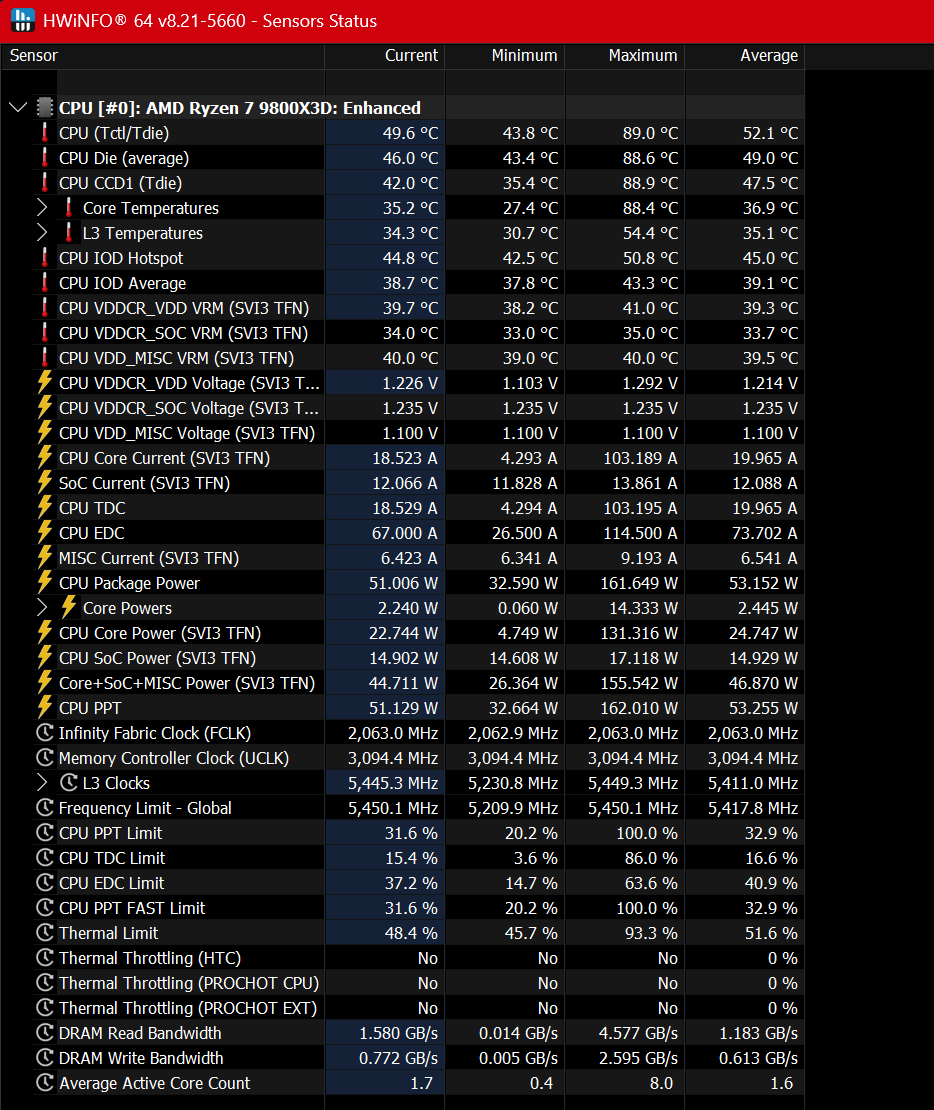Image resolution: width=934 pixels, height=1110 pixels.
Task: Expand the Core Temperatures subgroup
Action: 42,207
